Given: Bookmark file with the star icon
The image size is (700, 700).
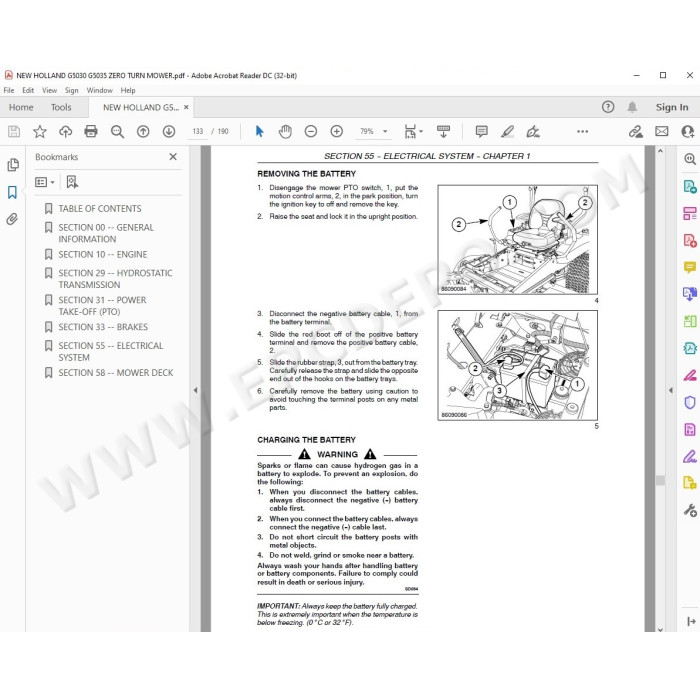Looking at the screenshot, I should pos(40,131).
